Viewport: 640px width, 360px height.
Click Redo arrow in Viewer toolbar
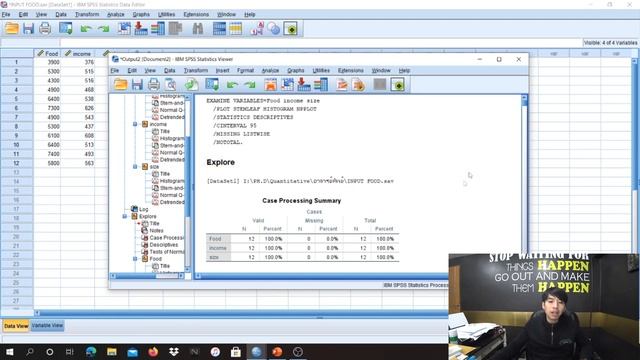click(249, 85)
